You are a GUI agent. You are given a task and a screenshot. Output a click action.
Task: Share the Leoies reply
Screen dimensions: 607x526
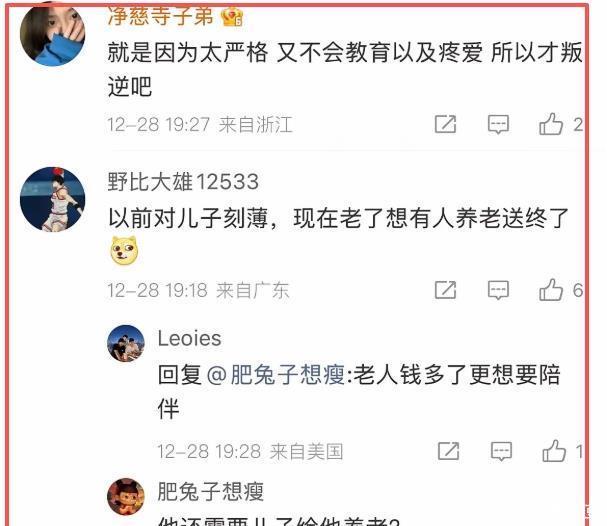[x=448, y=451]
